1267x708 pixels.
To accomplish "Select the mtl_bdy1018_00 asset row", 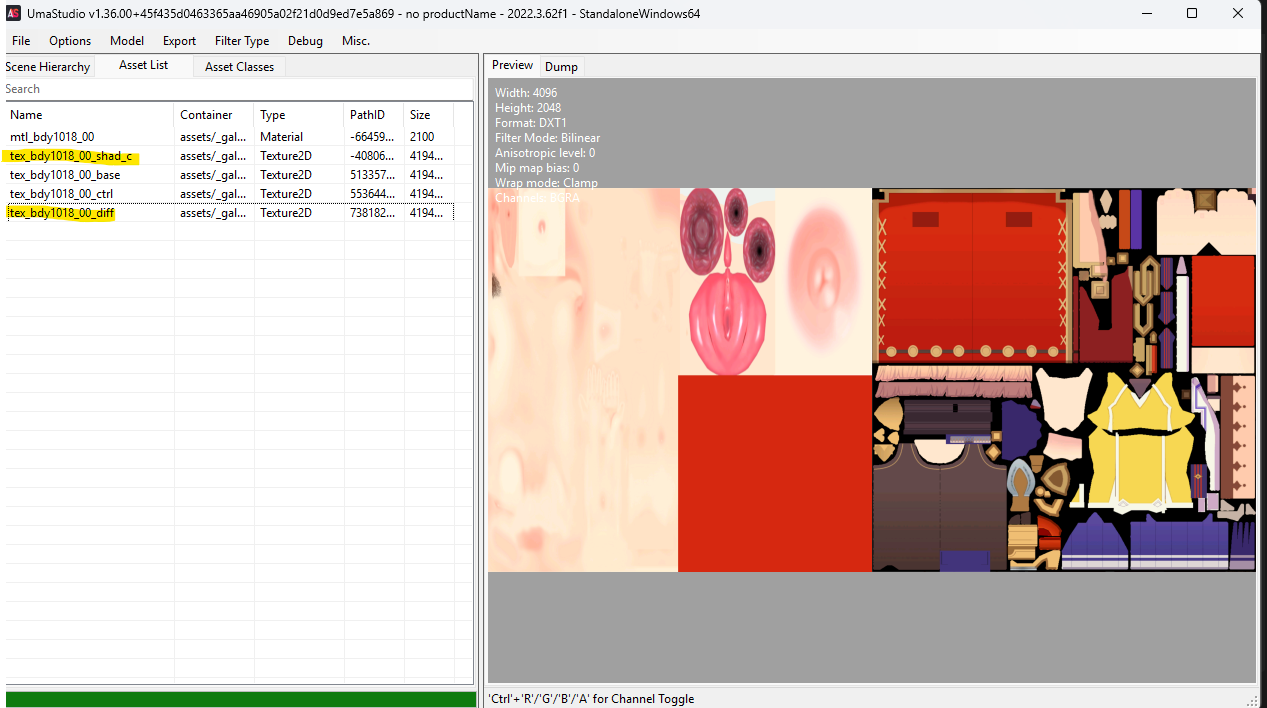I will tap(230, 137).
